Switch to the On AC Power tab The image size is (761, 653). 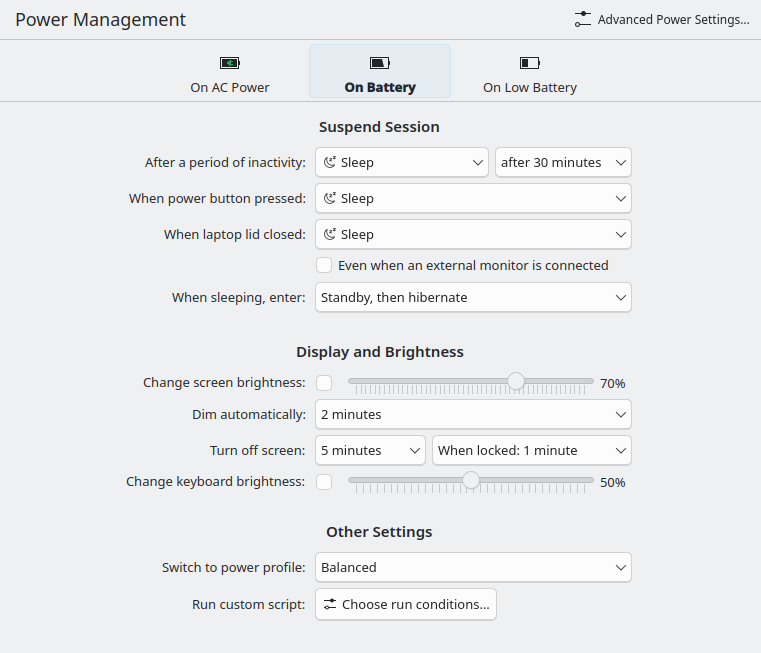(230, 73)
